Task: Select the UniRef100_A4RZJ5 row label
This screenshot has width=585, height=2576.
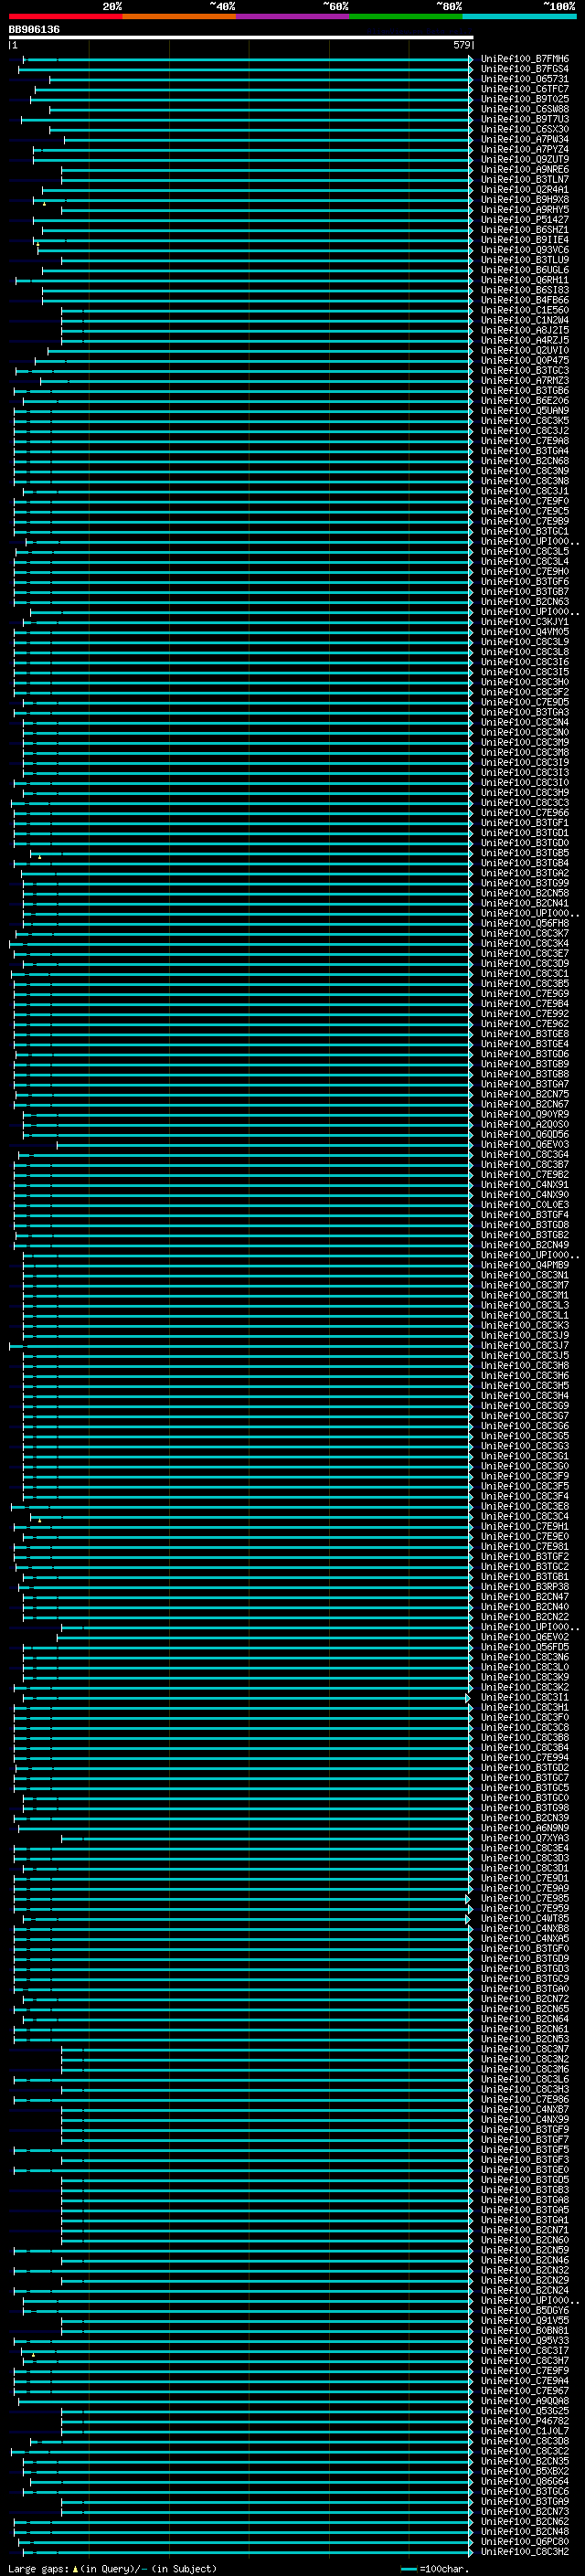Action: [x=525, y=340]
